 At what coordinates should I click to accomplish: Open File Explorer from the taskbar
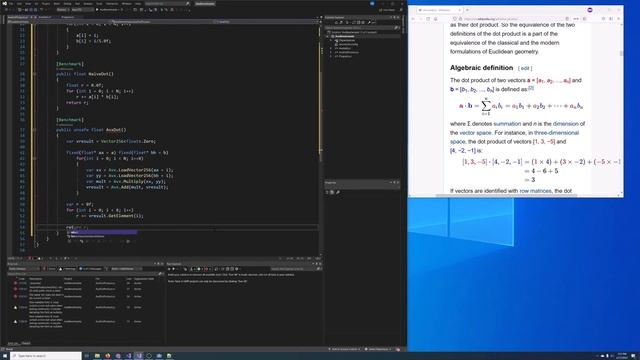(97, 356)
